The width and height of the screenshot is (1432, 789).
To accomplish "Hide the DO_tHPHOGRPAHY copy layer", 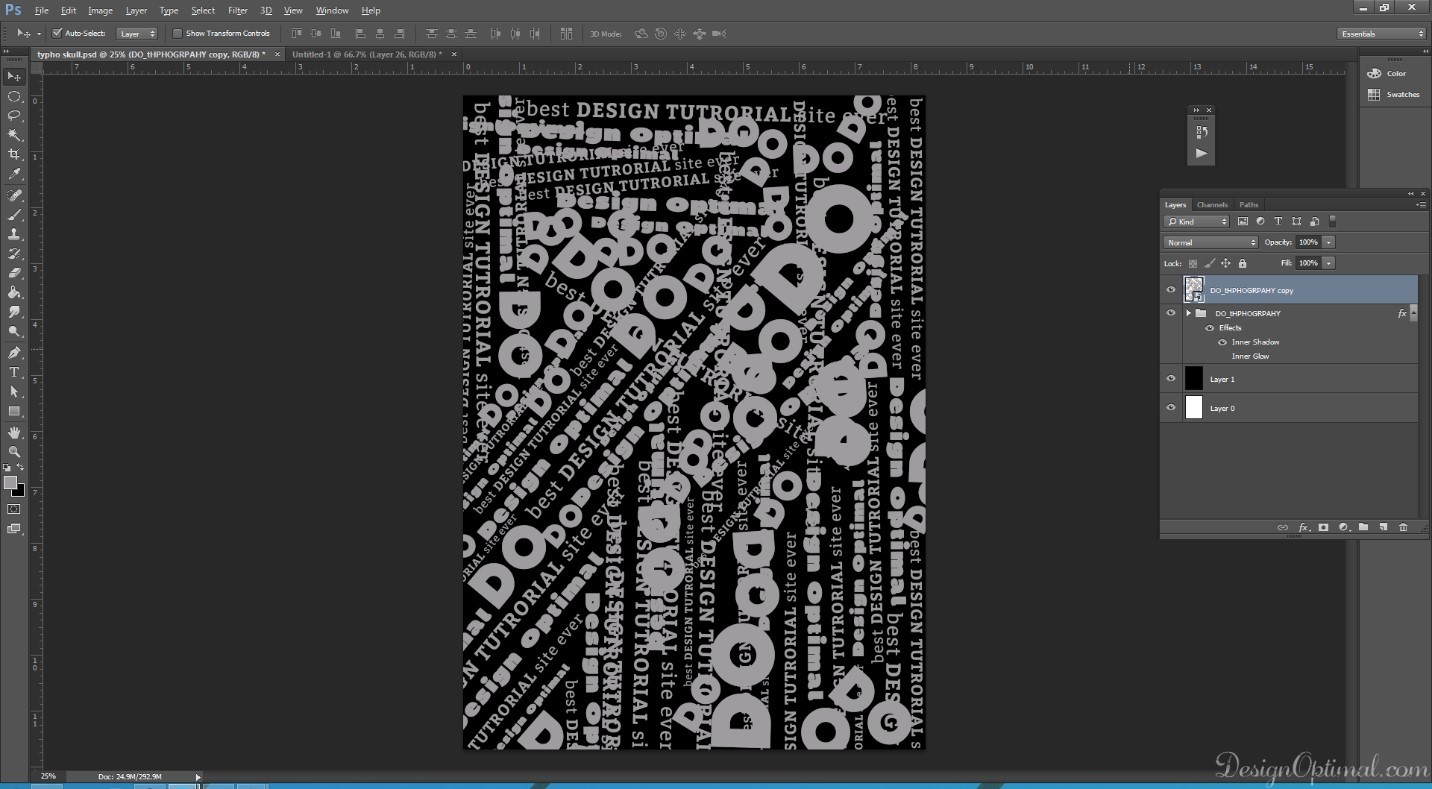I will 1171,290.
